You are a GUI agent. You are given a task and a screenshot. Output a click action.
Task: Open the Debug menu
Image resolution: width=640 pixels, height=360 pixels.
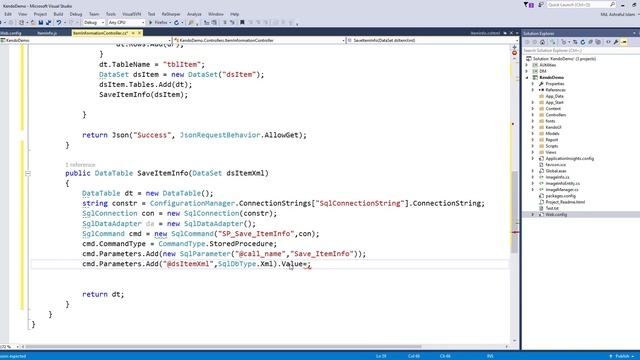click(x=76, y=14)
